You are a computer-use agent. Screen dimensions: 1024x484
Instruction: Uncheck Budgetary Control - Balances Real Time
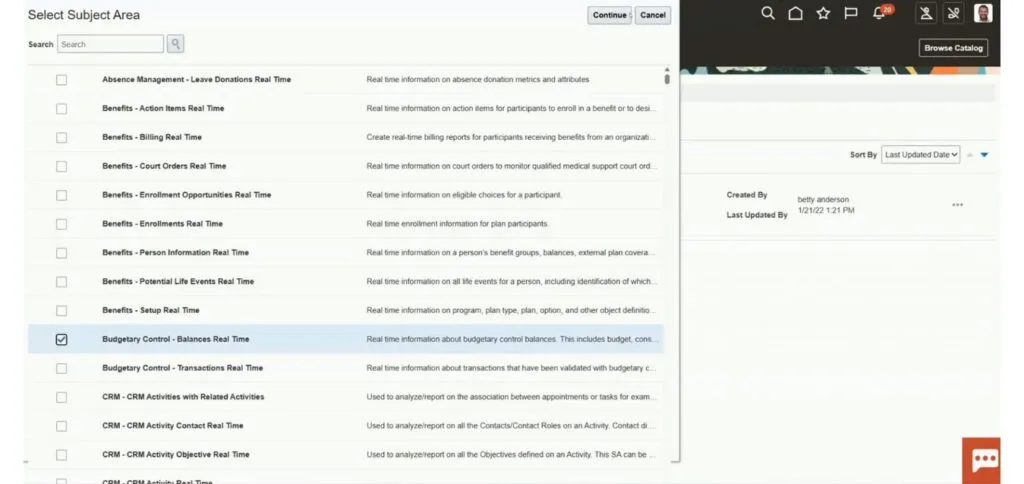[62, 339]
